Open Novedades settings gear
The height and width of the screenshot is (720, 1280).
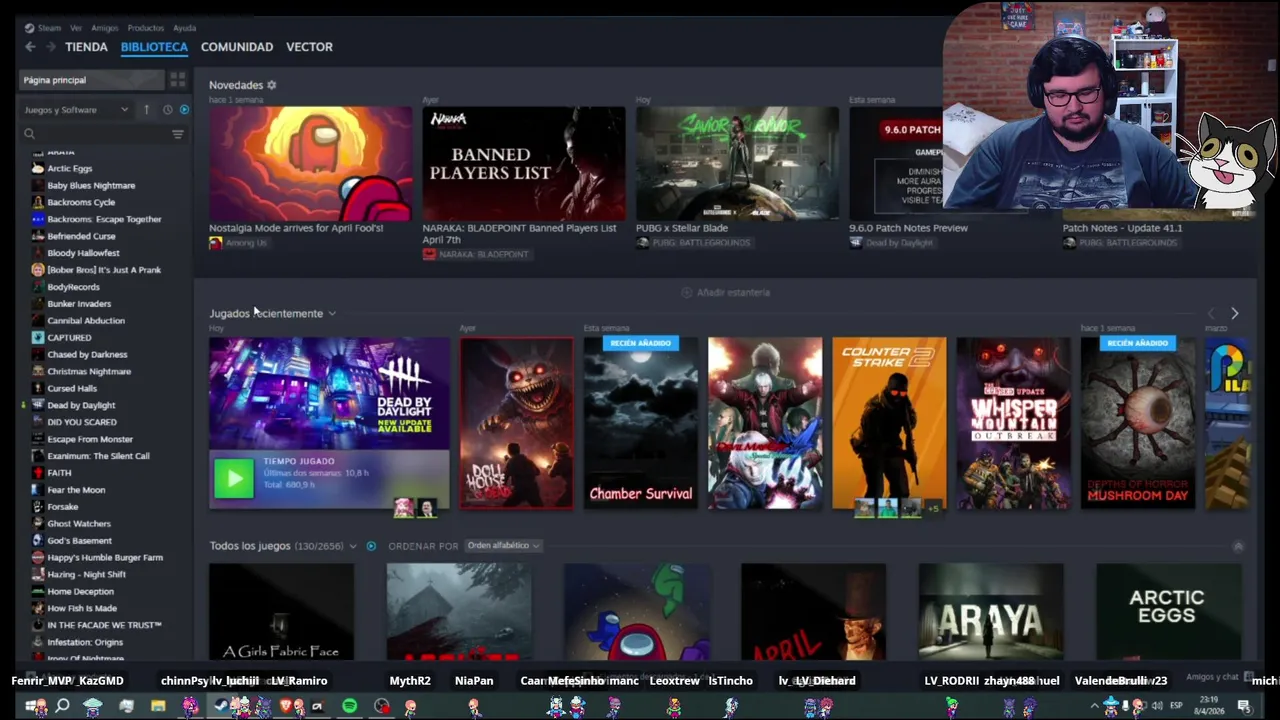pyautogui.click(x=271, y=85)
